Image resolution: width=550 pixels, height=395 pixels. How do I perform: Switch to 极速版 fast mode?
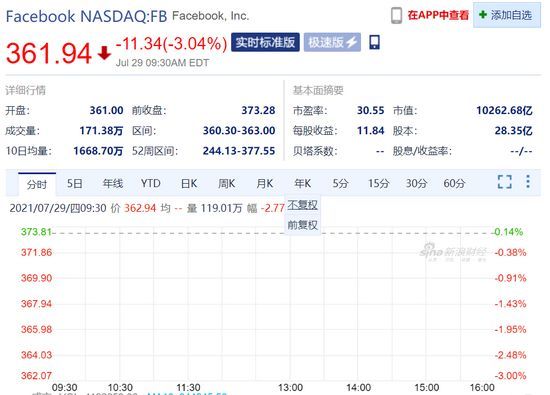point(332,42)
